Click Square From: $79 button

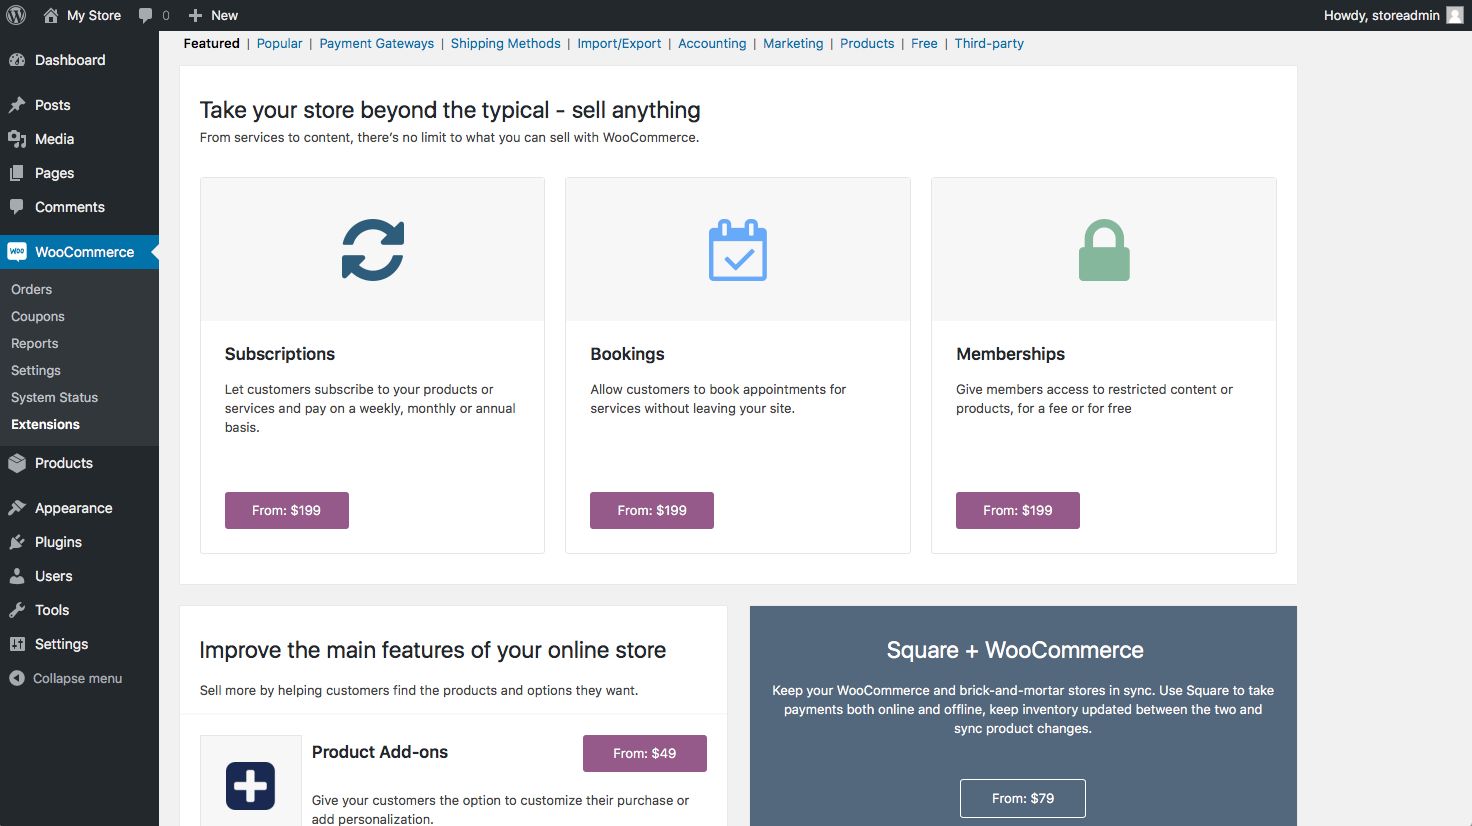coord(1022,798)
